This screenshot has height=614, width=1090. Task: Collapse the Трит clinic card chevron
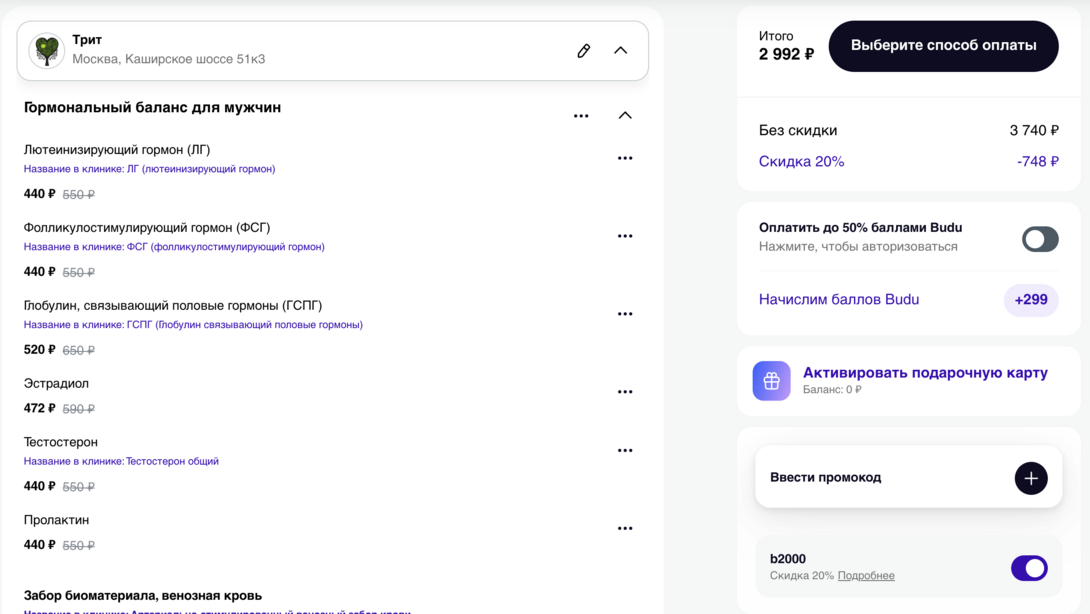click(x=621, y=51)
